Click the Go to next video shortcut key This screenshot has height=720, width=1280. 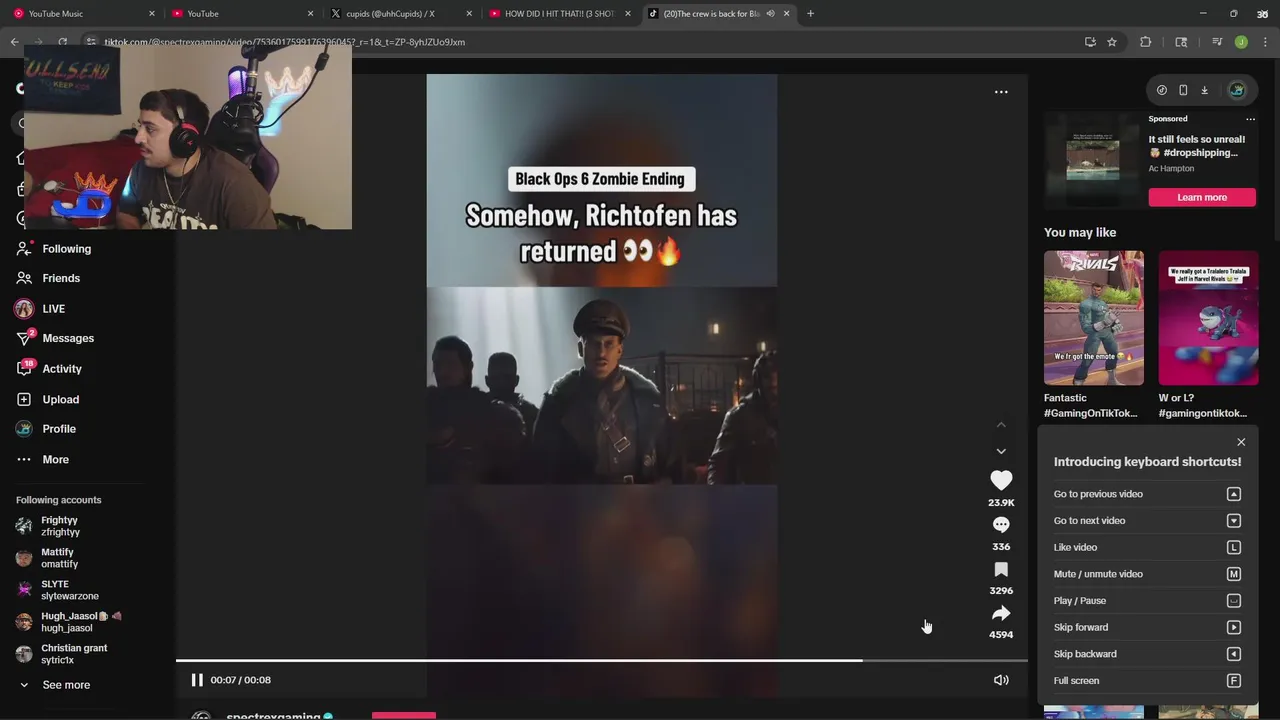(x=1234, y=521)
